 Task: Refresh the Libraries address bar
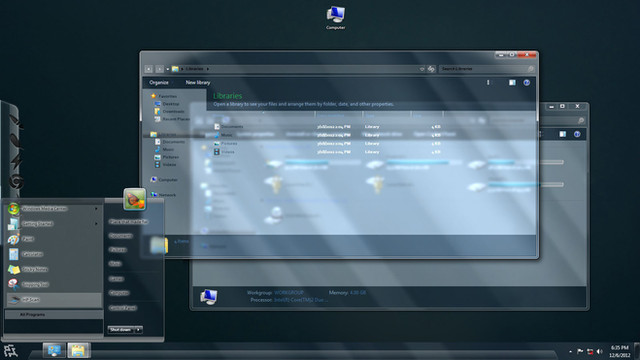click(431, 69)
